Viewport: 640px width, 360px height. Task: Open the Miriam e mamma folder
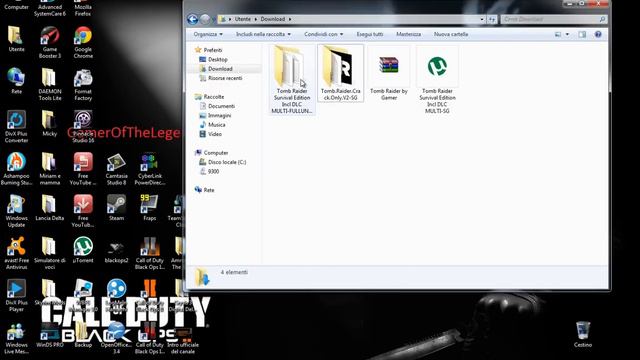pos(50,169)
